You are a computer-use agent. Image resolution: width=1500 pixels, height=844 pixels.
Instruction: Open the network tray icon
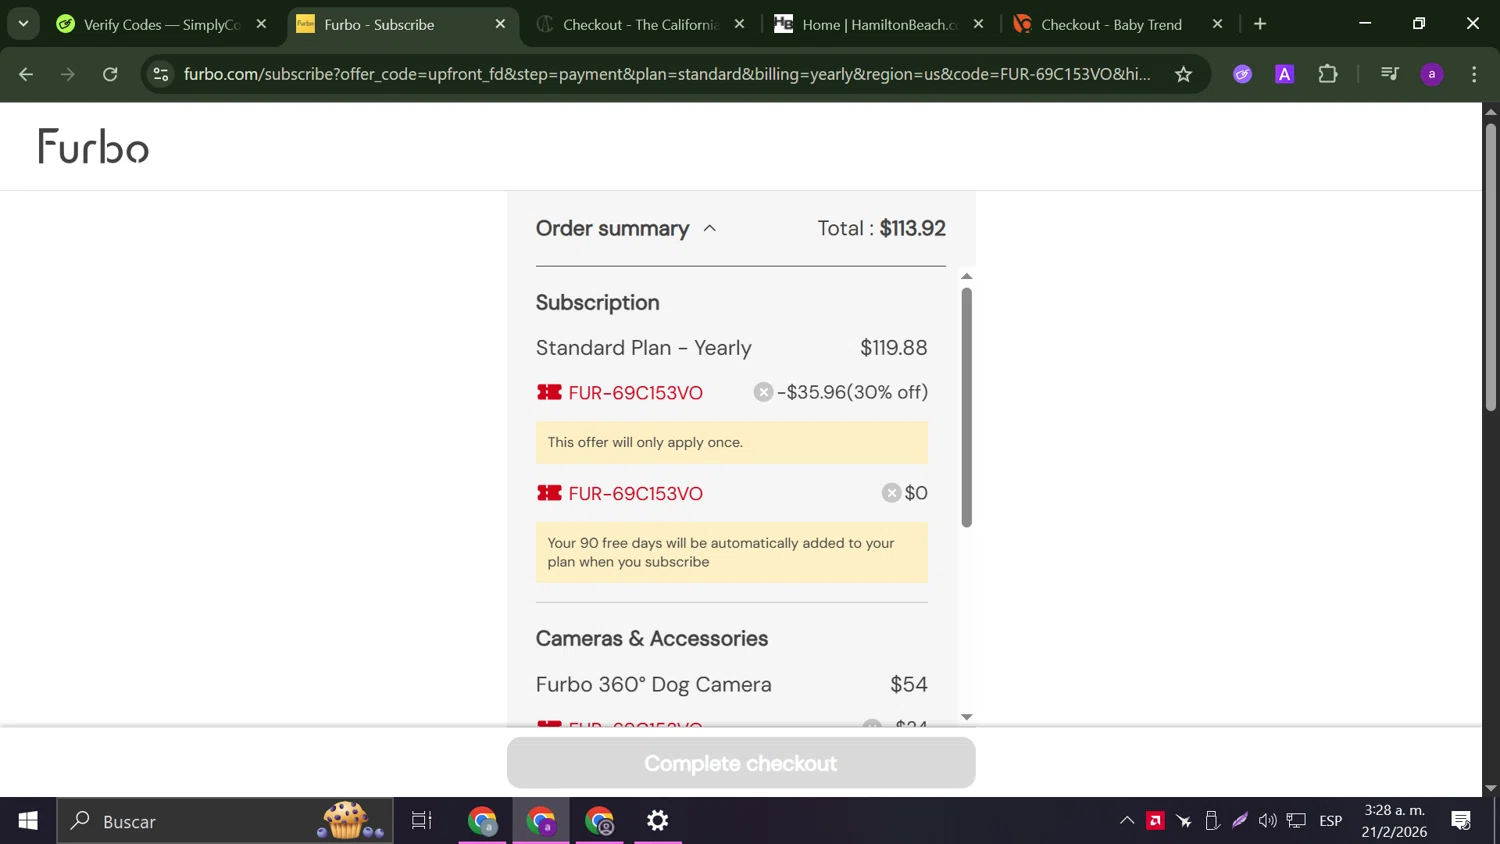[x=1296, y=821]
